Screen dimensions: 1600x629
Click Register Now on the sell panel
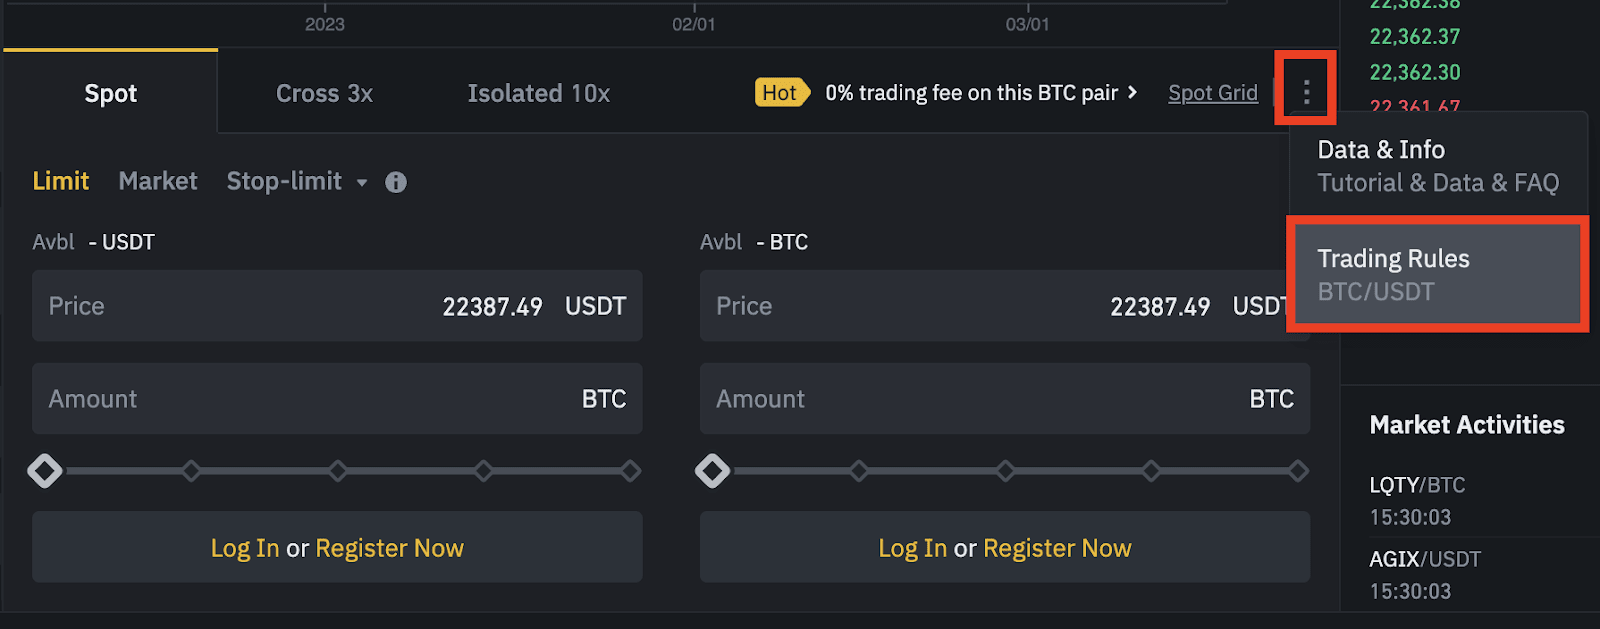tap(1057, 548)
